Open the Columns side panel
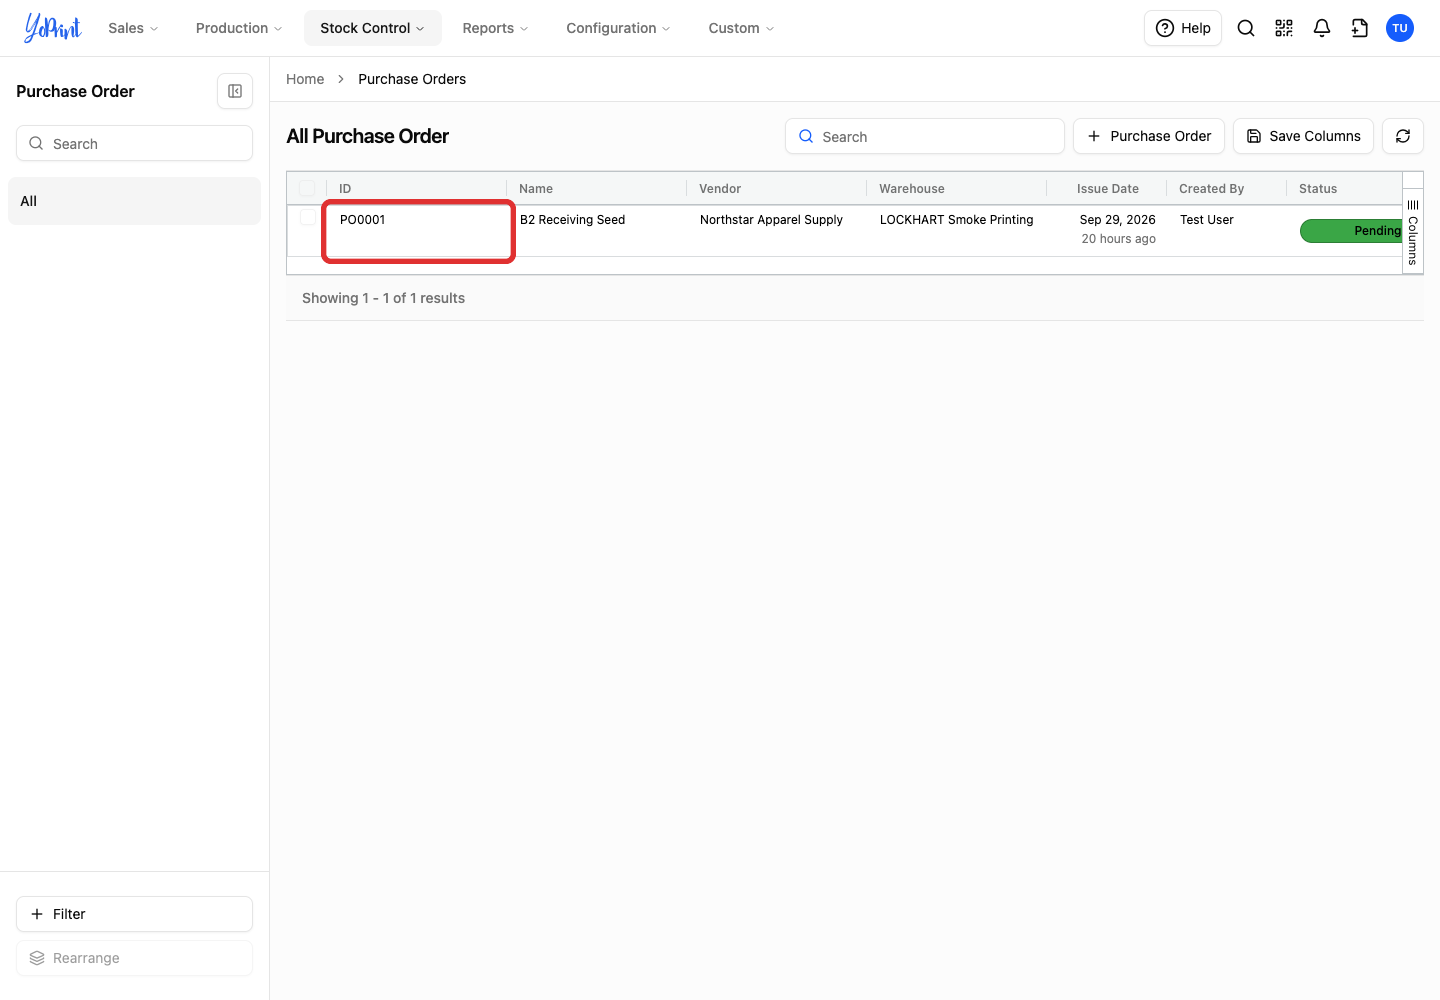 coord(1413,232)
